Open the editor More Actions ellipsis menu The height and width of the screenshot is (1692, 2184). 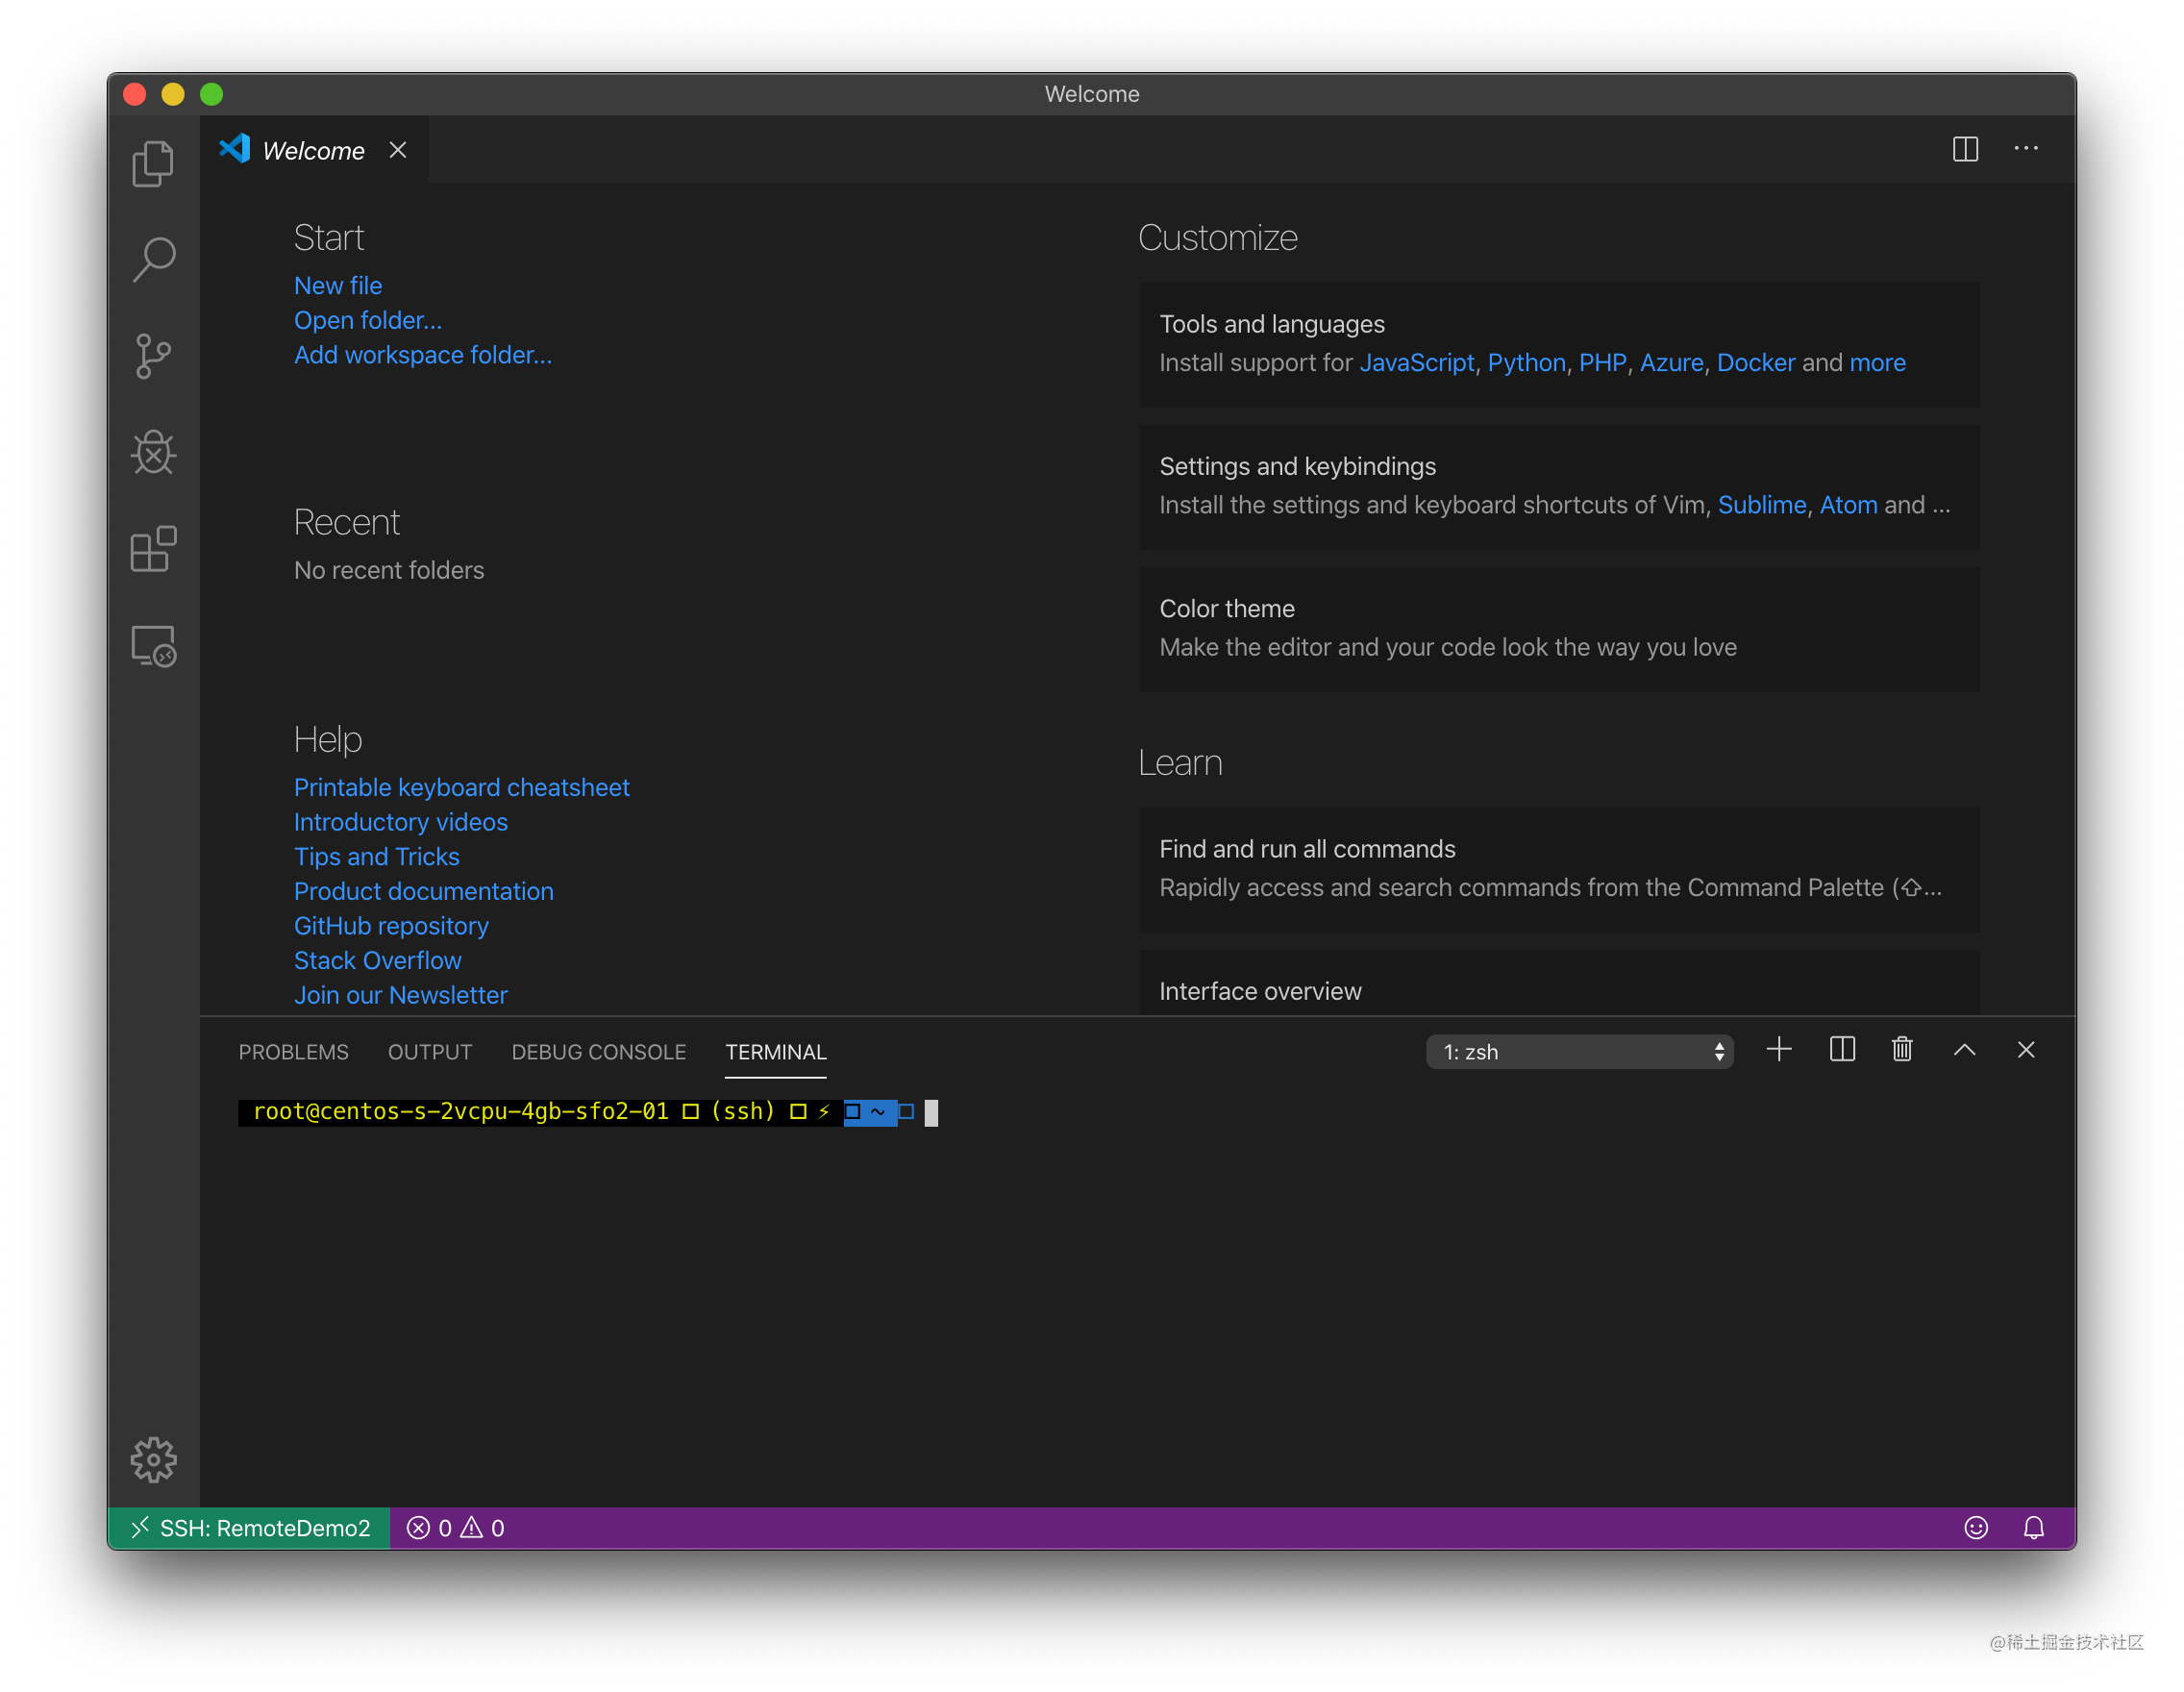(x=2025, y=149)
